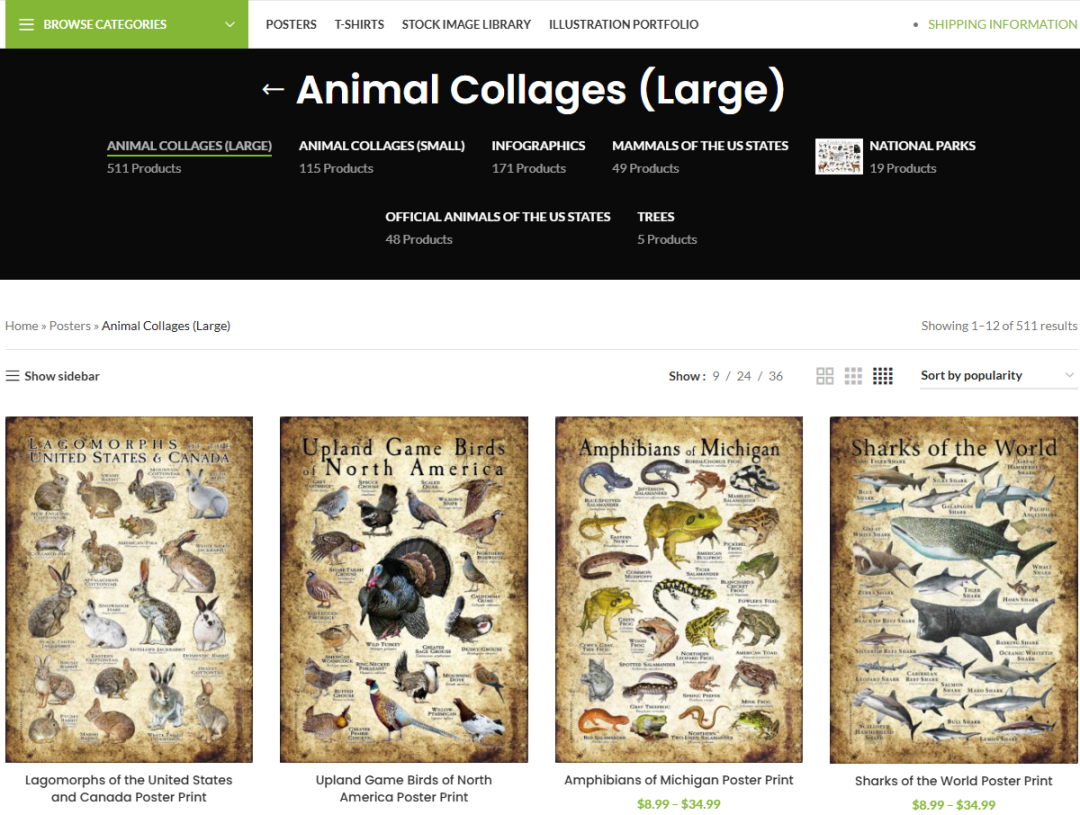
Task: Go to Stock Image Library
Action: (x=466, y=24)
